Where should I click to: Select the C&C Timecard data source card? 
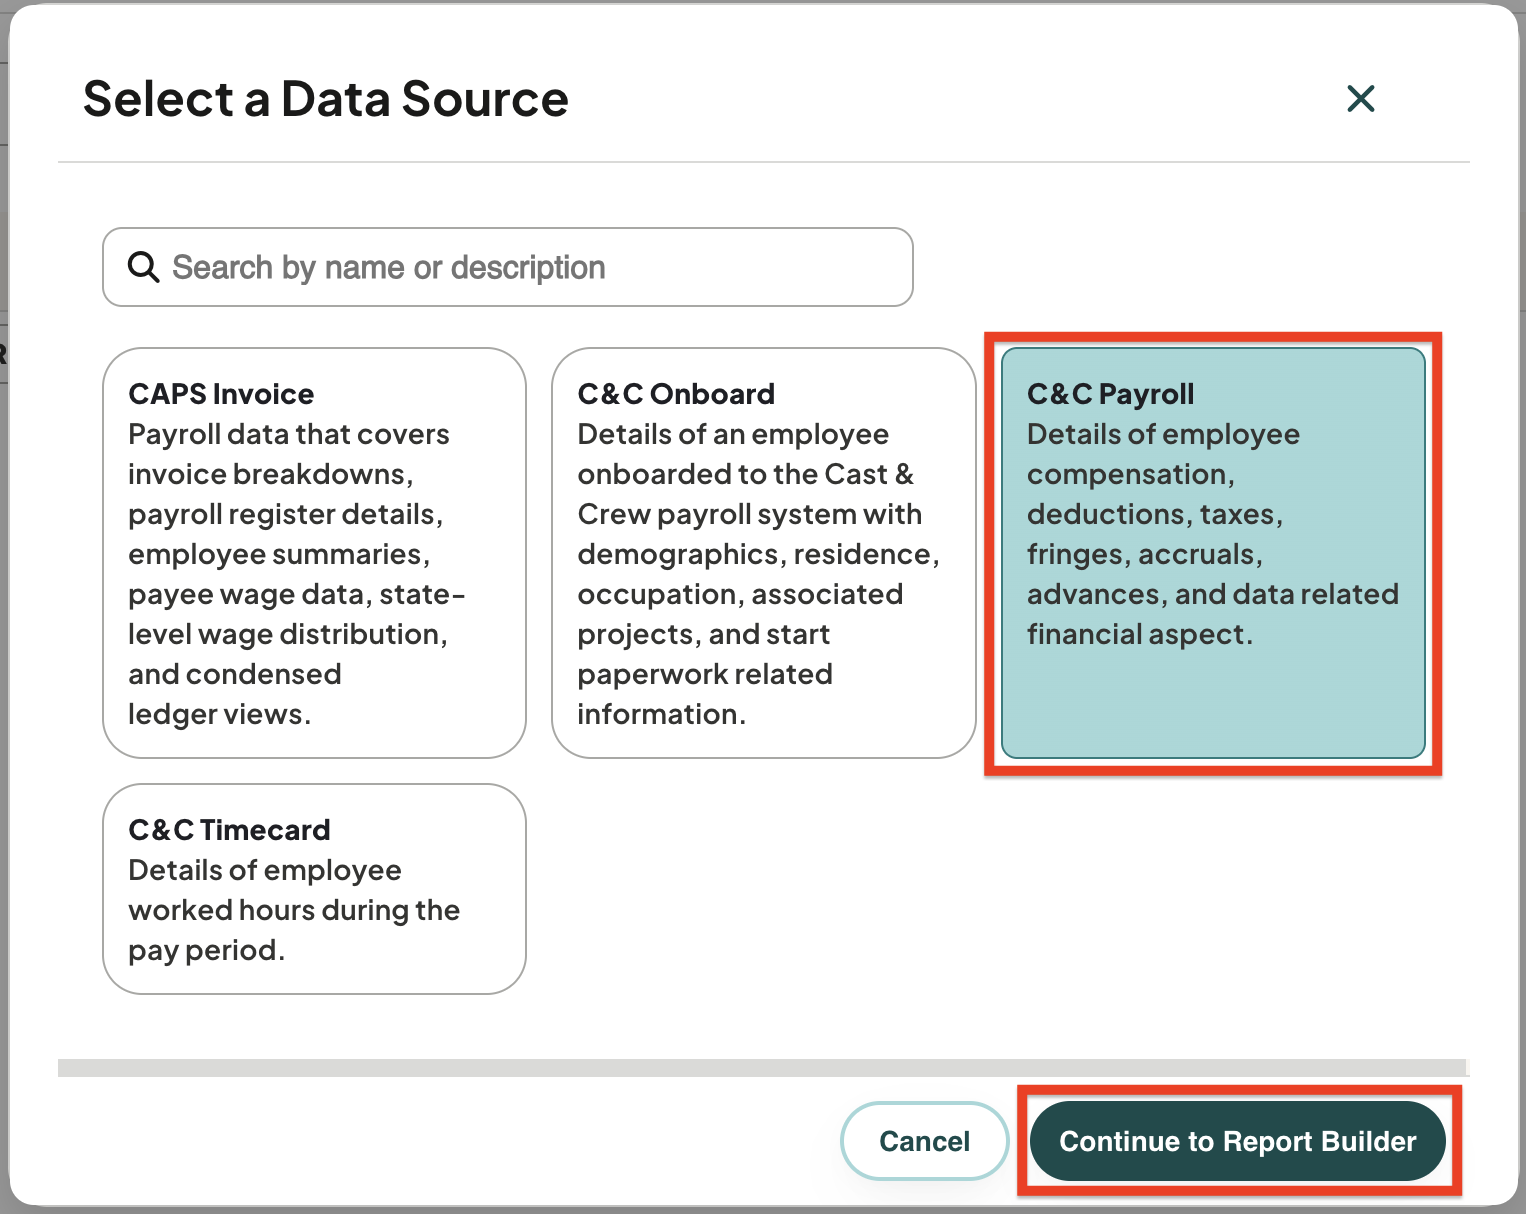[314, 889]
